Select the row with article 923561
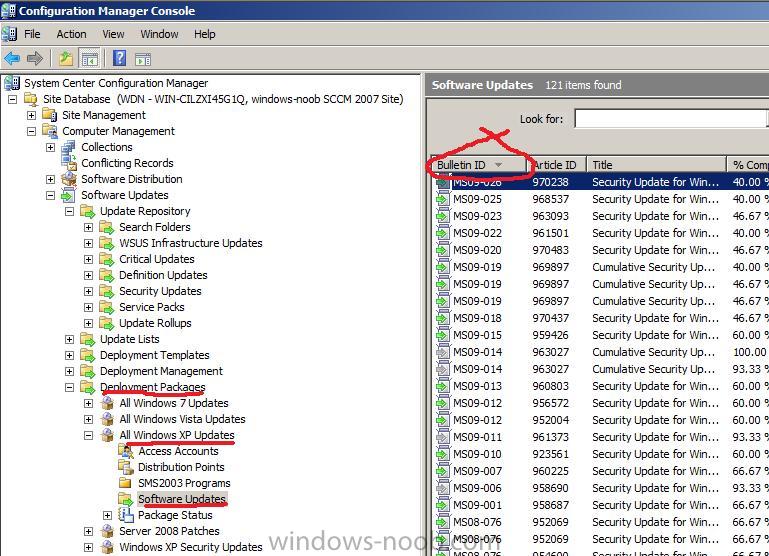 tap(601, 454)
